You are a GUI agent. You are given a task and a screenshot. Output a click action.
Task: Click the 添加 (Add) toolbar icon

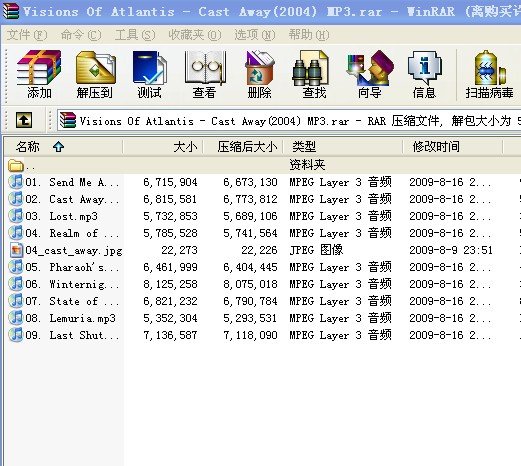pos(39,74)
